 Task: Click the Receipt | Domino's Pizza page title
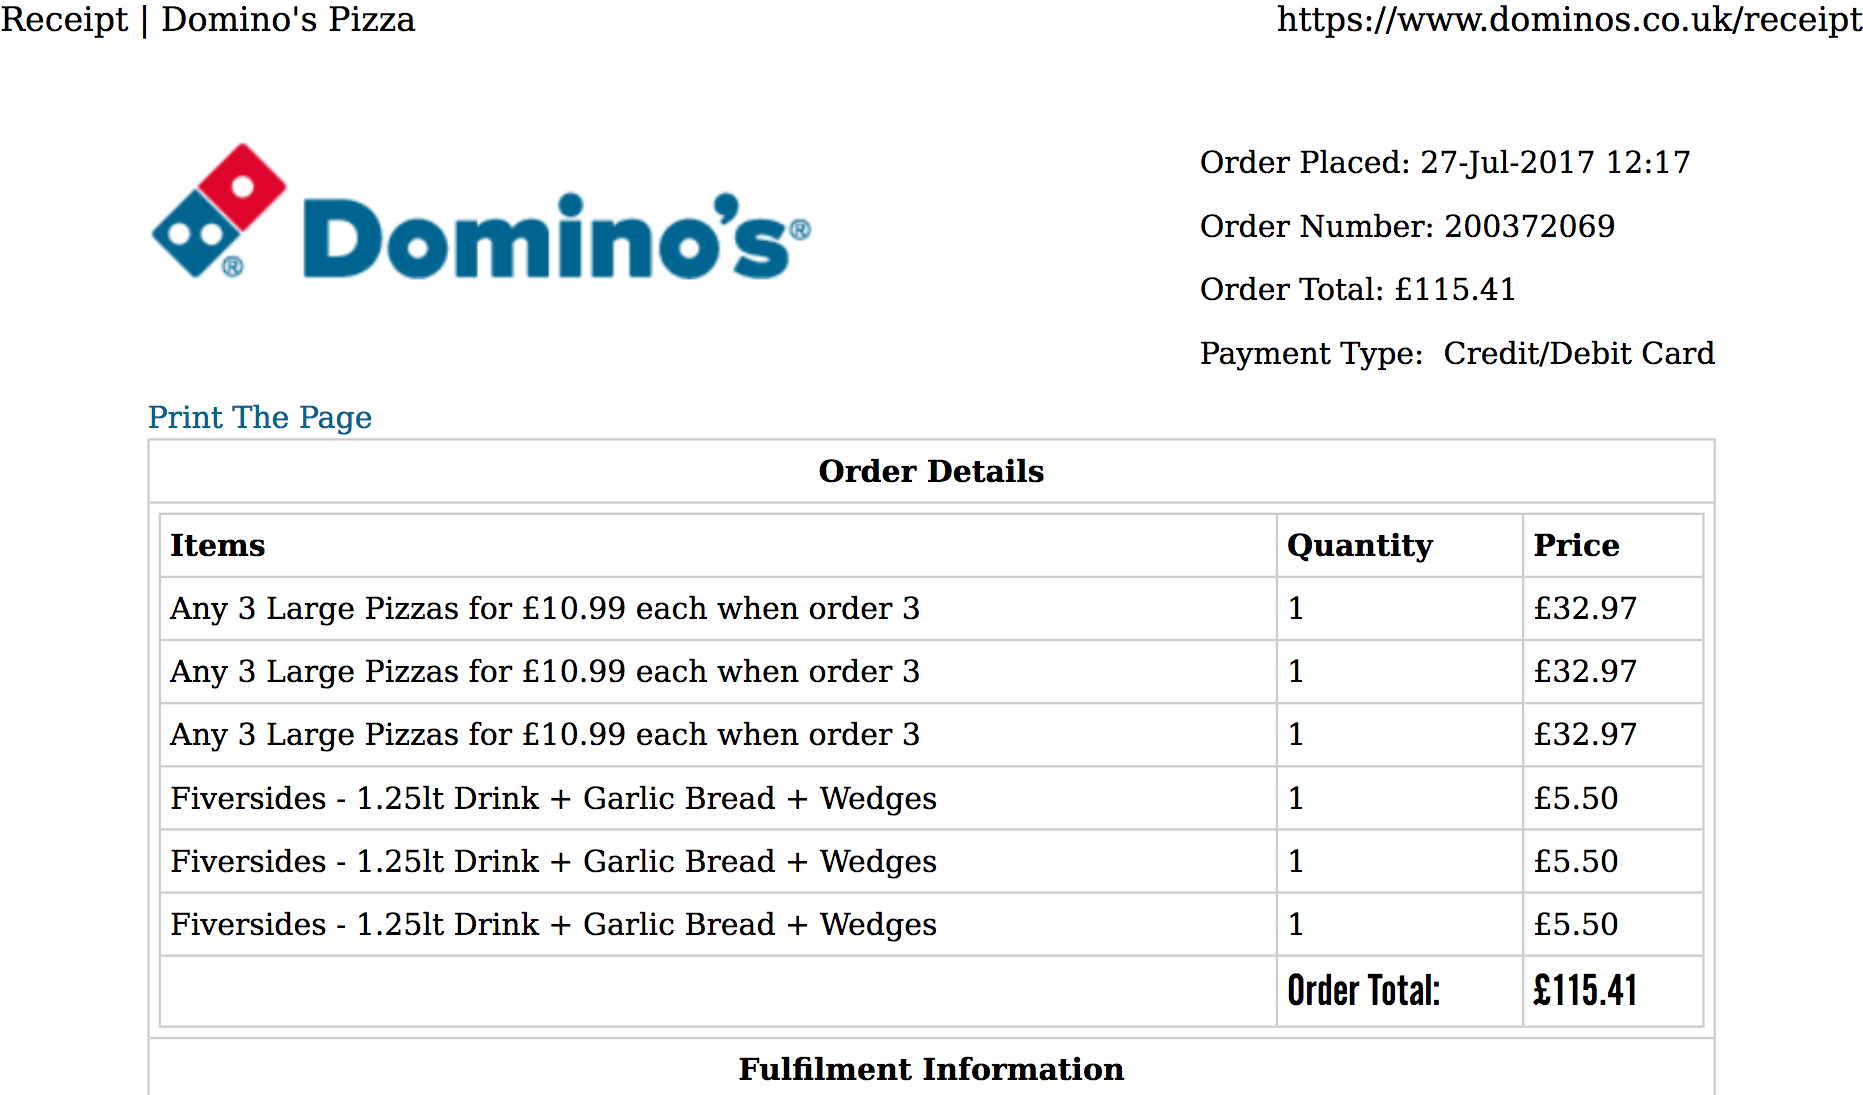pyautogui.click(x=208, y=20)
